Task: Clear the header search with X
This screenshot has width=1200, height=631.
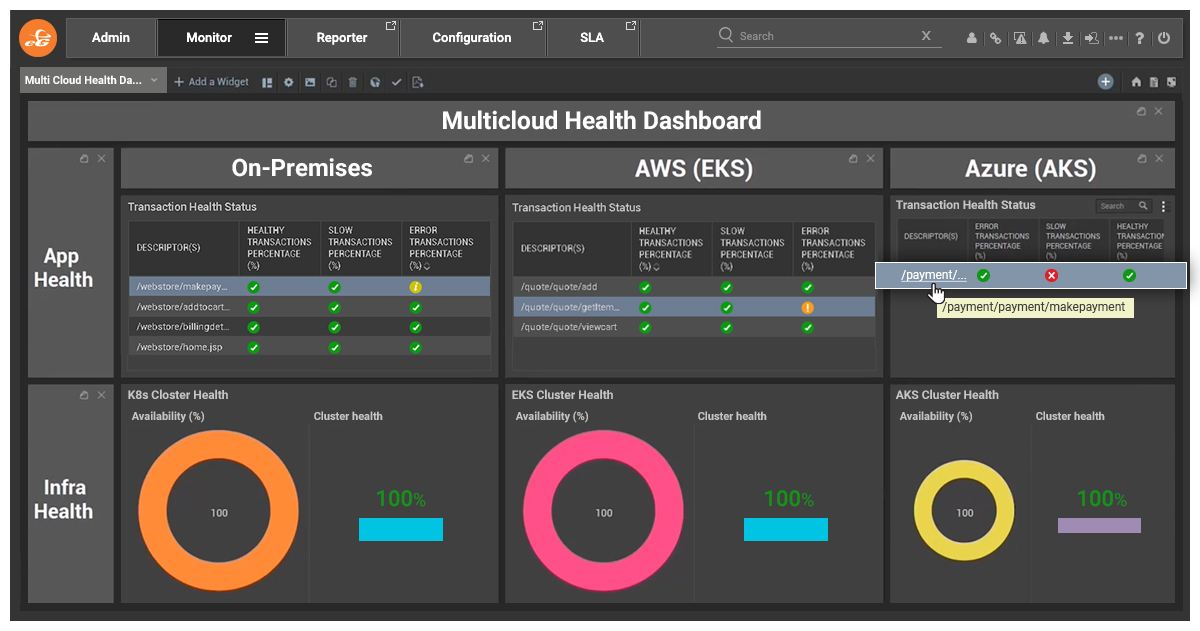Action: tap(926, 35)
